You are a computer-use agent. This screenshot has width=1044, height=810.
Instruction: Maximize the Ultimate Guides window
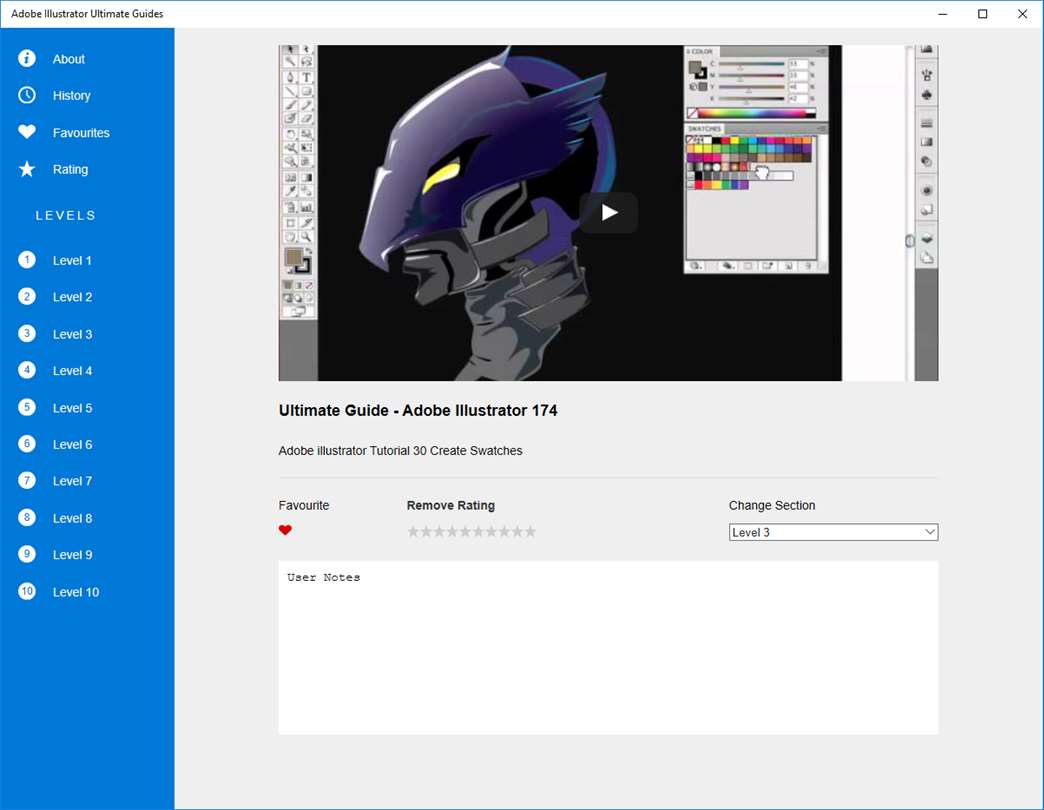coord(982,14)
